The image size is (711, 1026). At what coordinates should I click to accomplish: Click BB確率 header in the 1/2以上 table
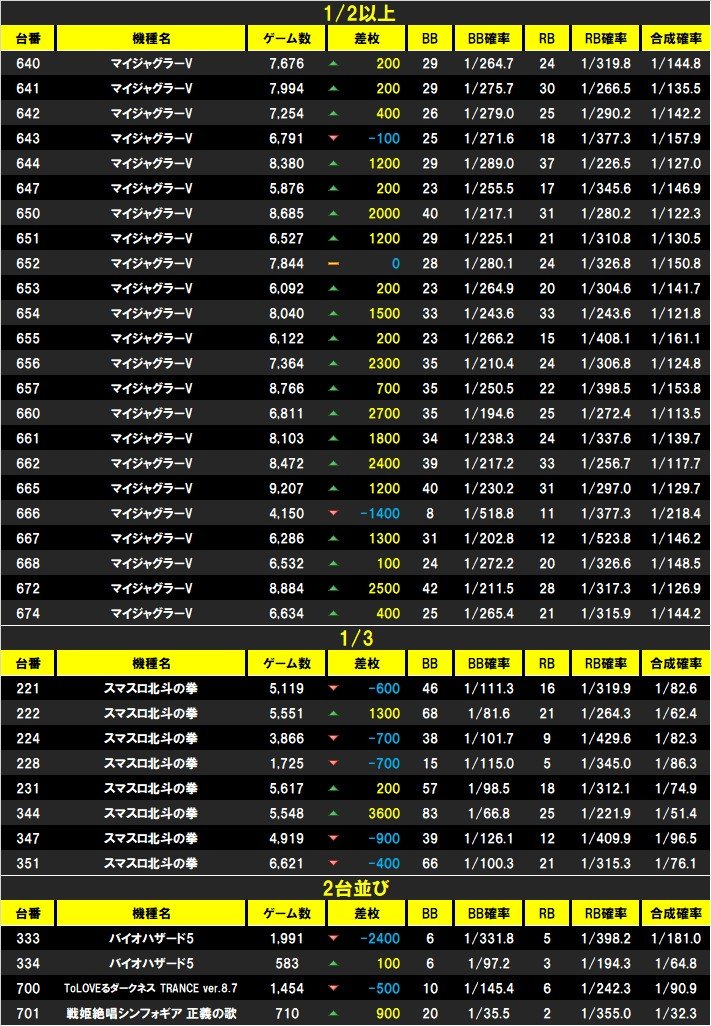click(x=489, y=39)
